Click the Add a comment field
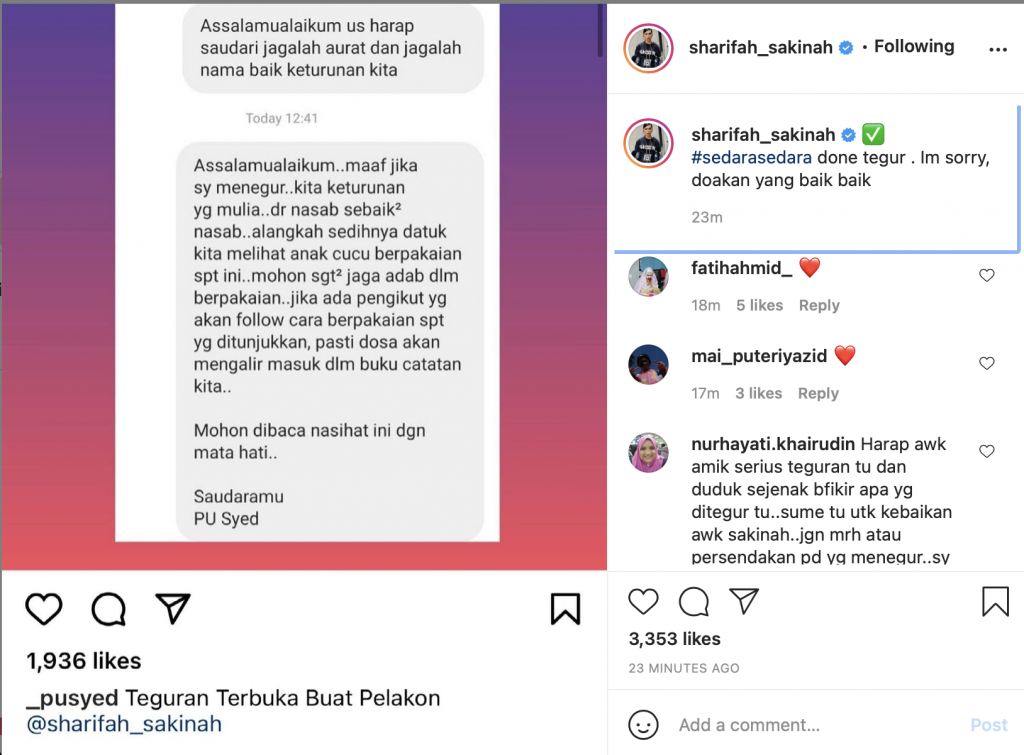The image size is (1024, 755). tap(816, 725)
